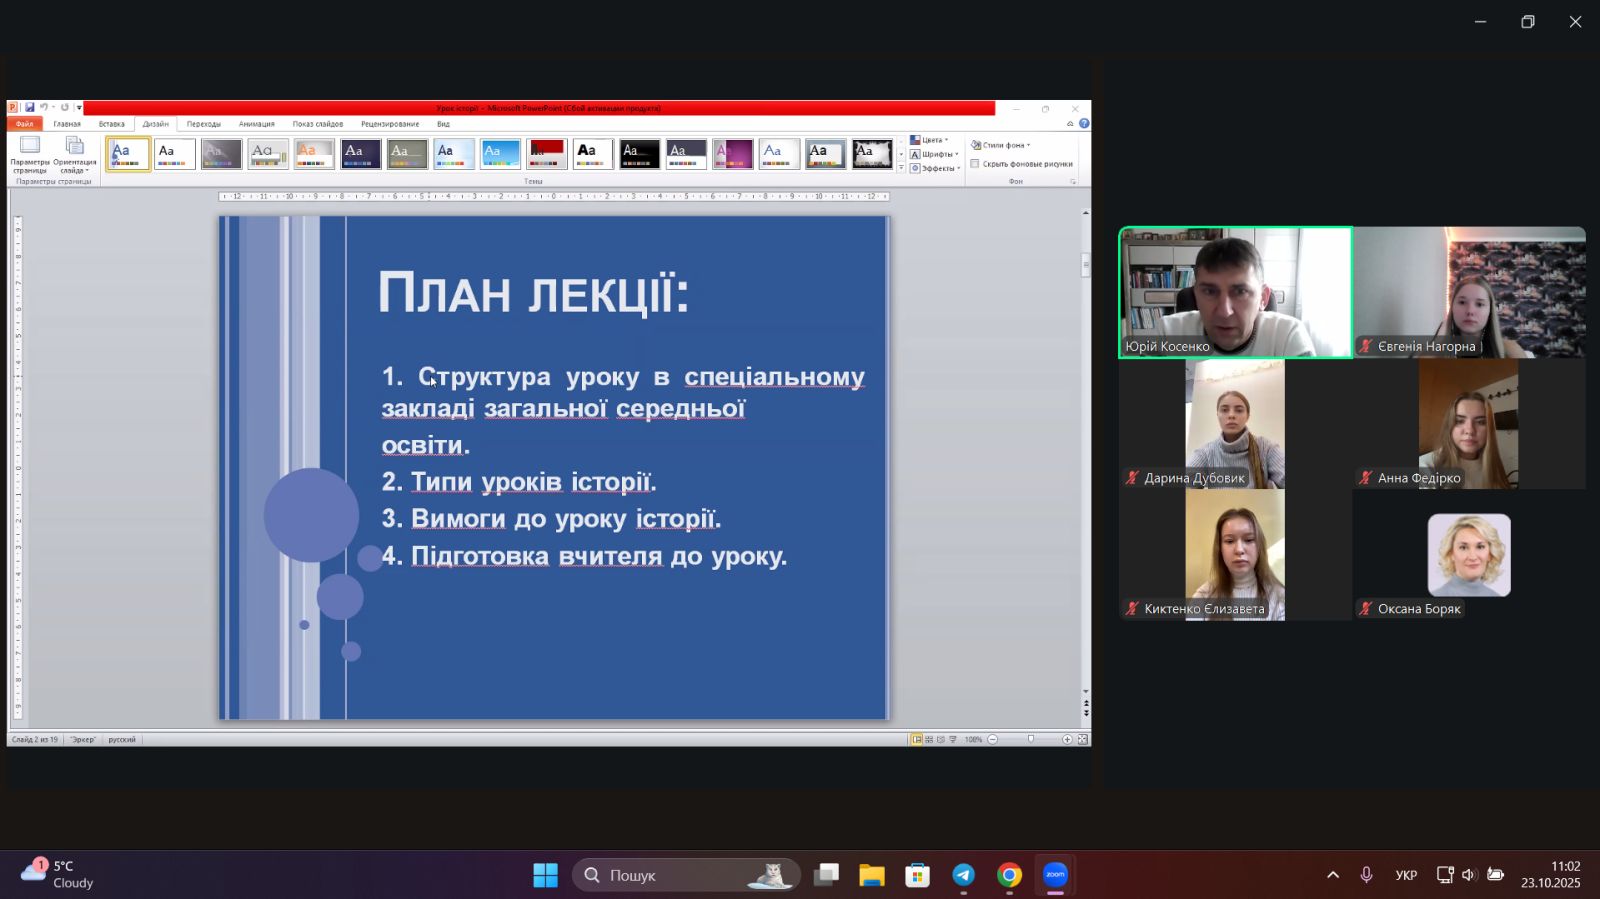
Task: Click the fit slide to window icon
Action: tap(1082, 740)
